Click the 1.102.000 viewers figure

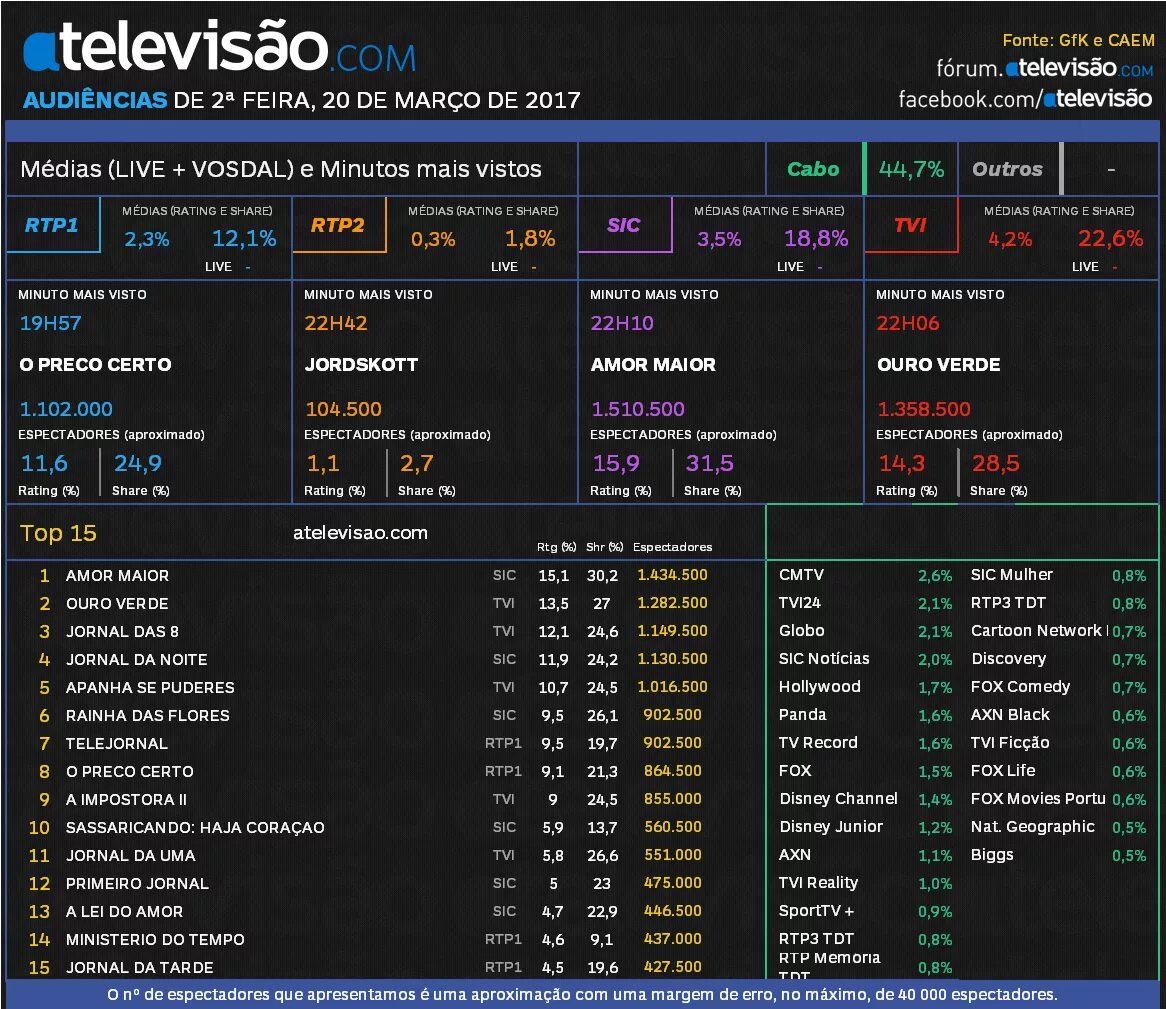click(66, 409)
